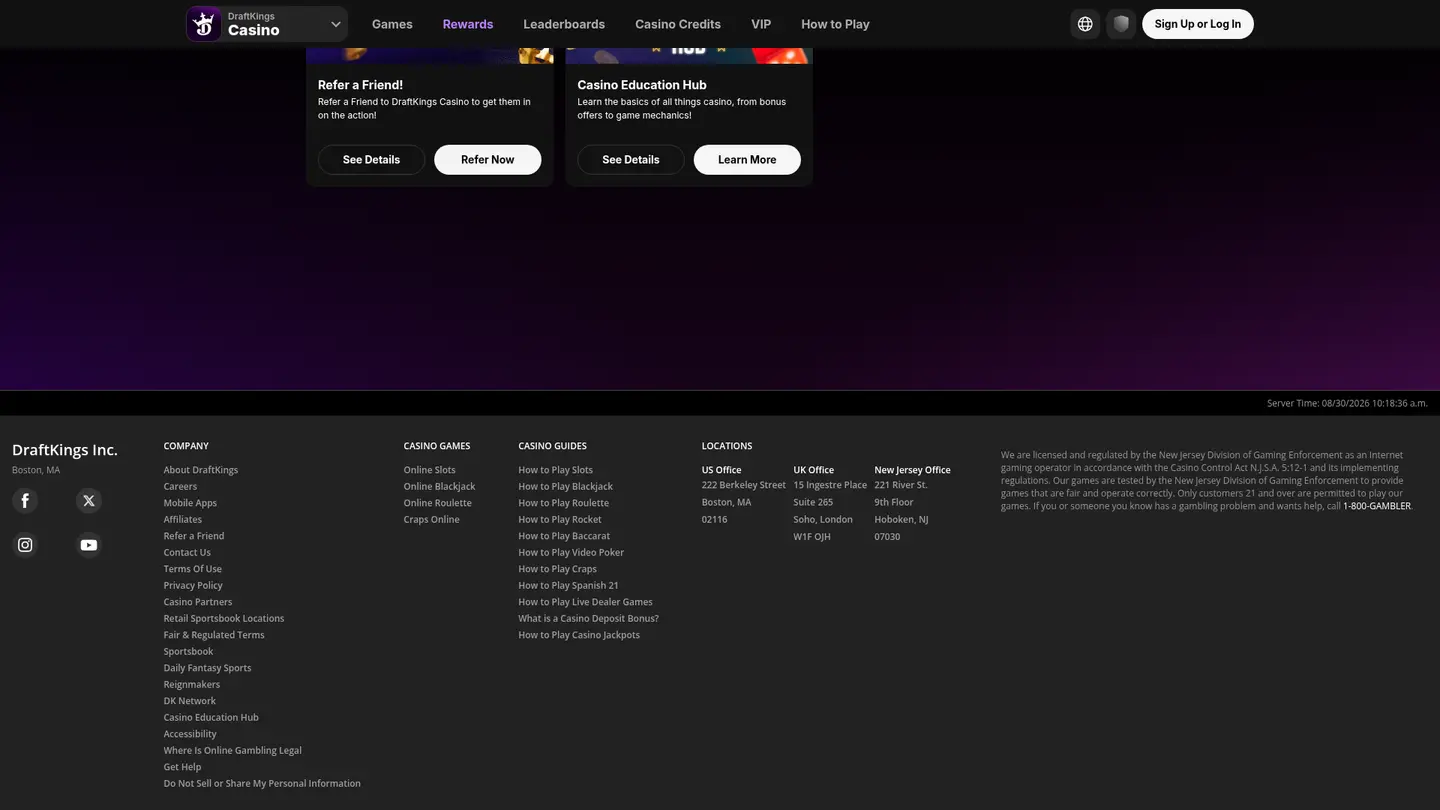
Task: Open the X social icon
Action: pyautogui.click(x=89, y=500)
